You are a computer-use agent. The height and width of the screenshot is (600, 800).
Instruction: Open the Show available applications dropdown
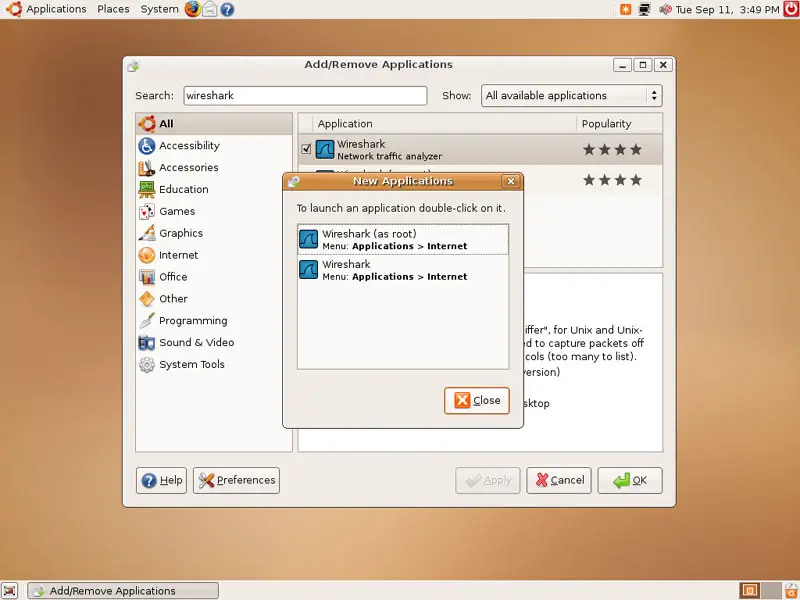click(571, 96)
